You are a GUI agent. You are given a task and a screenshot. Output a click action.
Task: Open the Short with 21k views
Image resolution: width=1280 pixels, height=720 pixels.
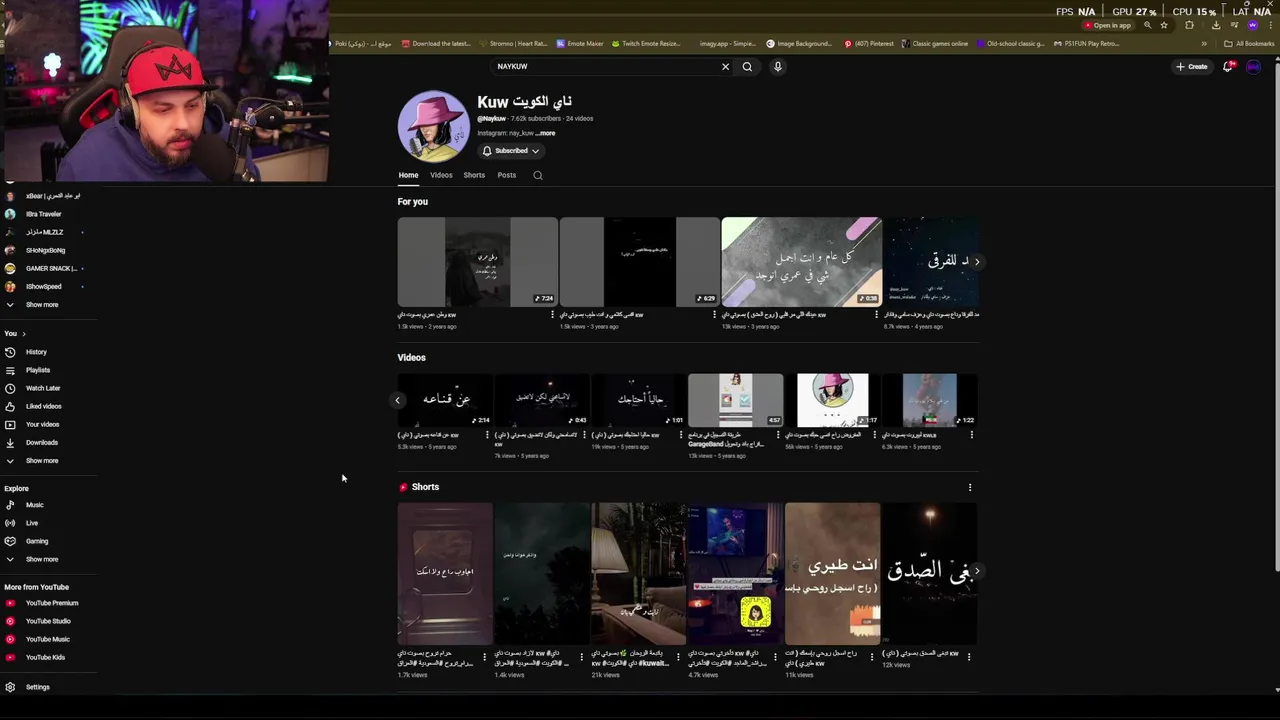point(638,574)
